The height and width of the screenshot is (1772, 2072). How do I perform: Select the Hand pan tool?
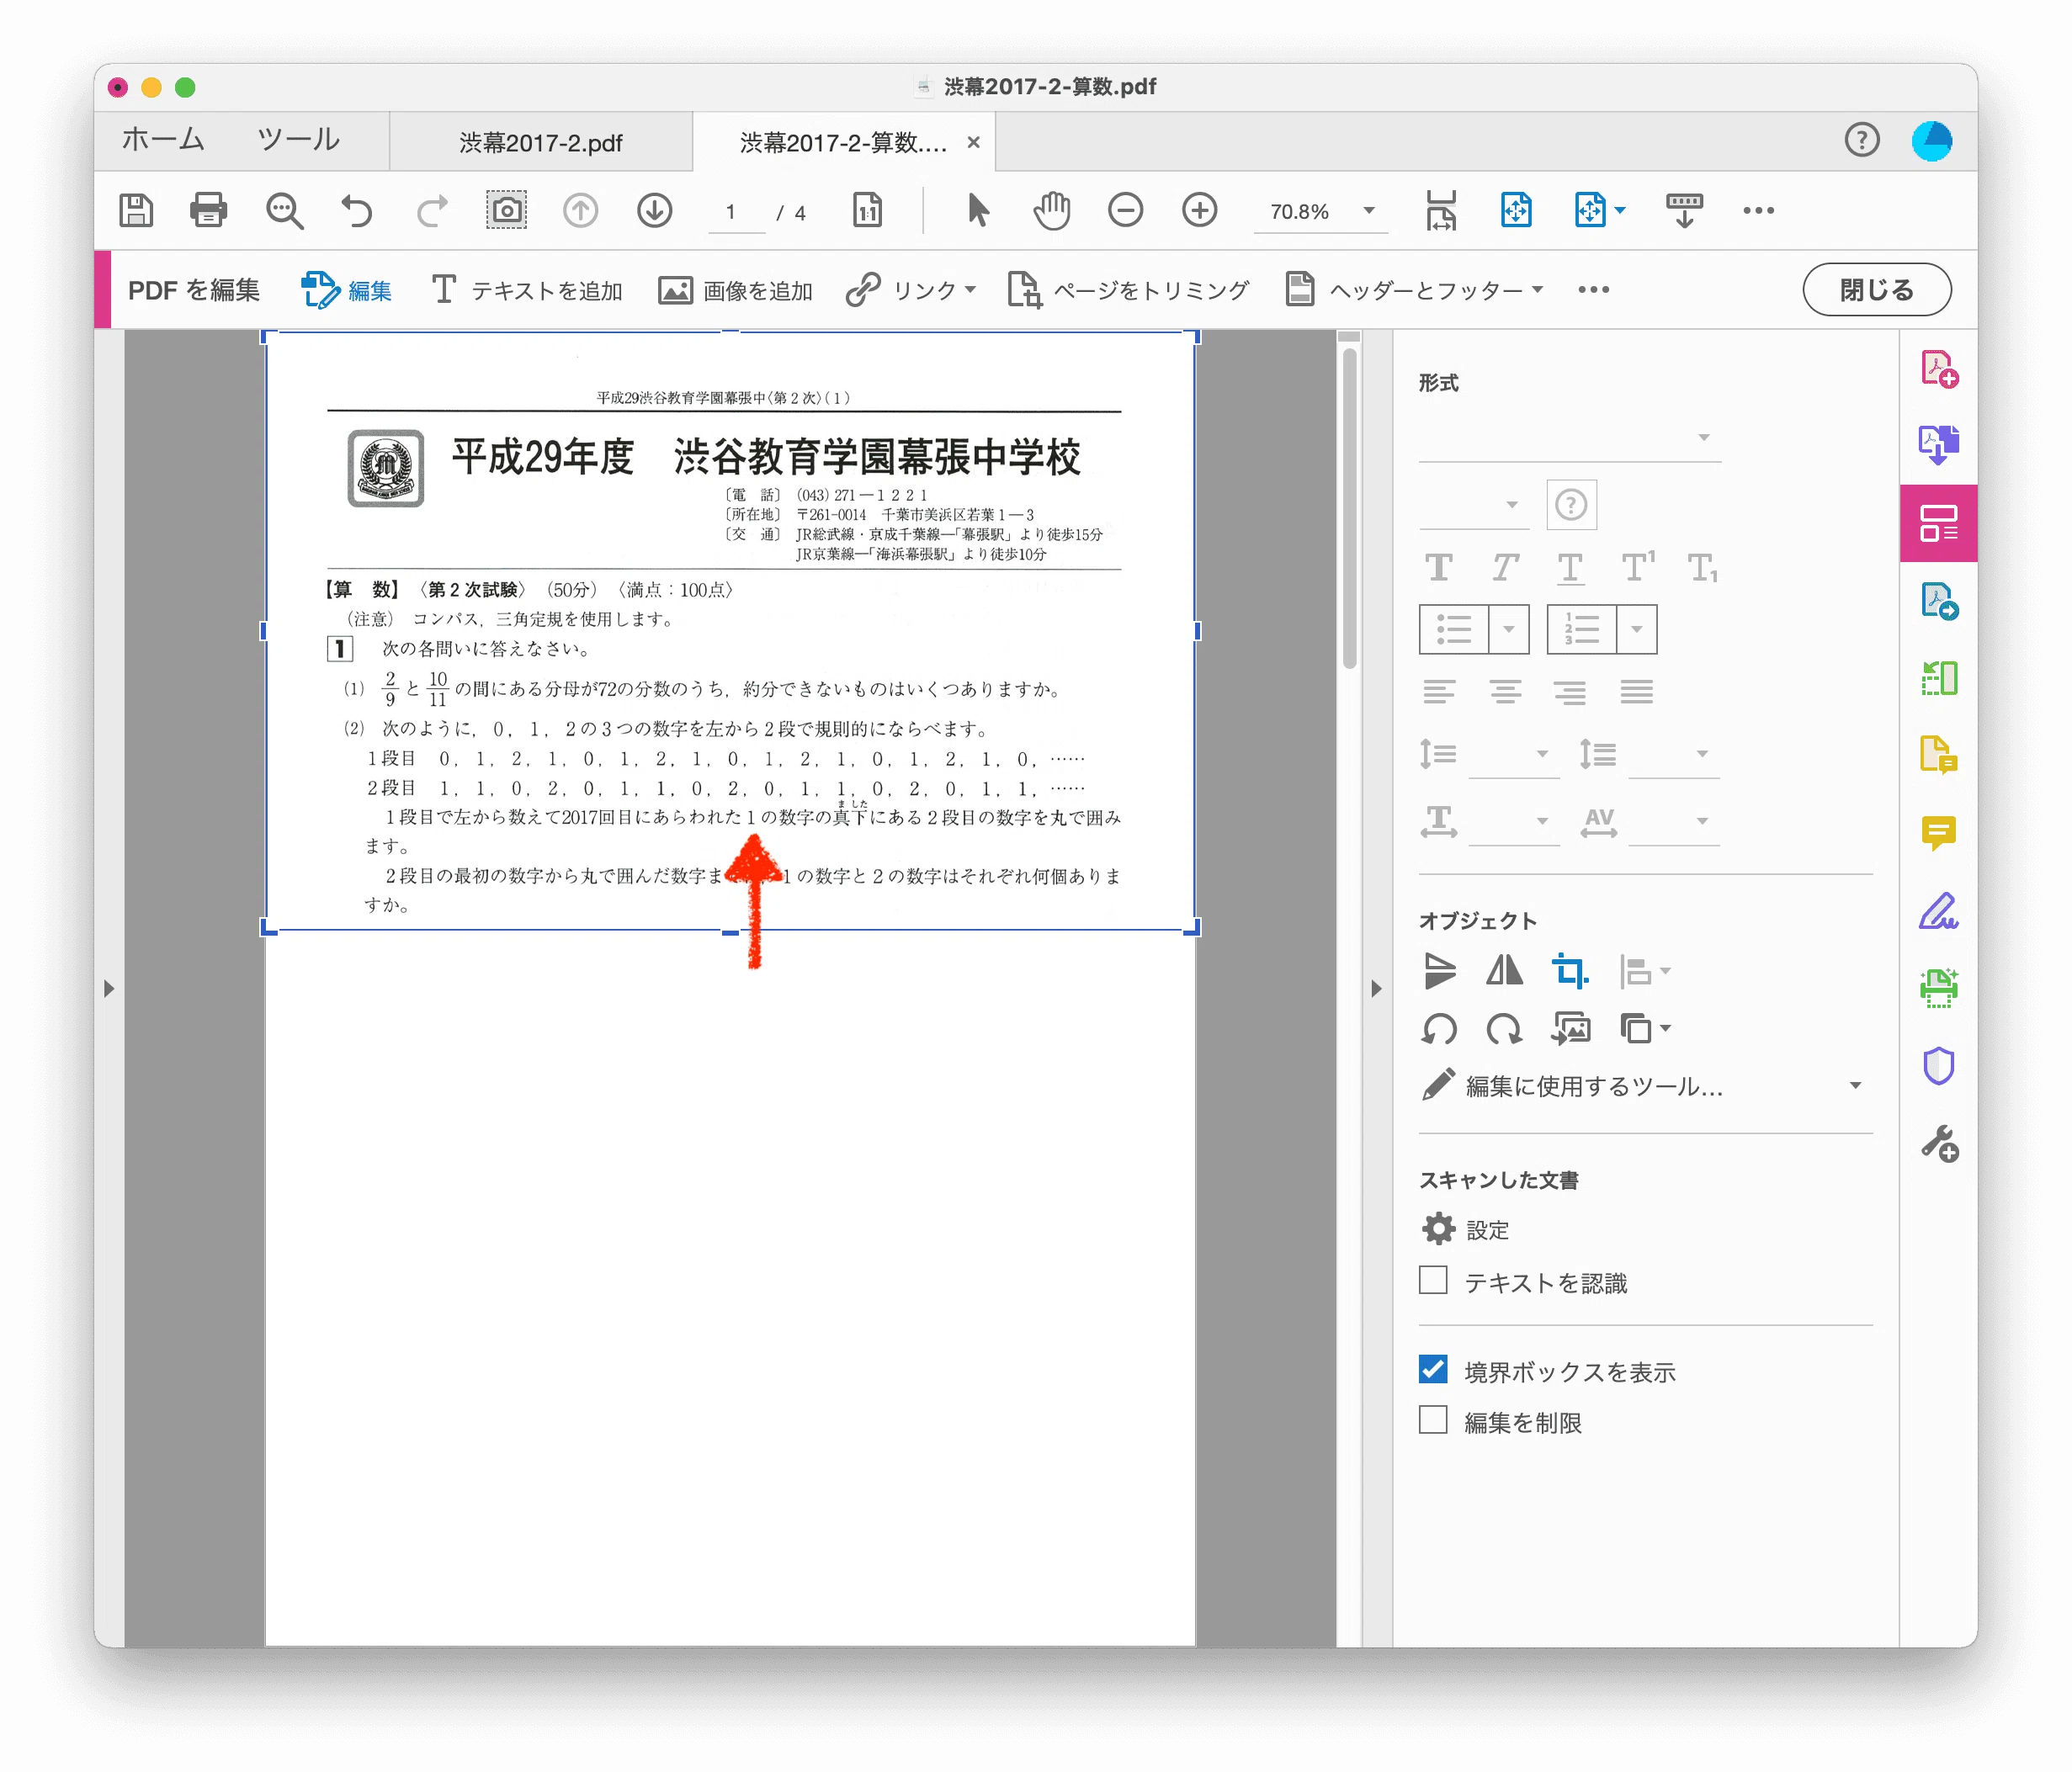coord(1051,211)
